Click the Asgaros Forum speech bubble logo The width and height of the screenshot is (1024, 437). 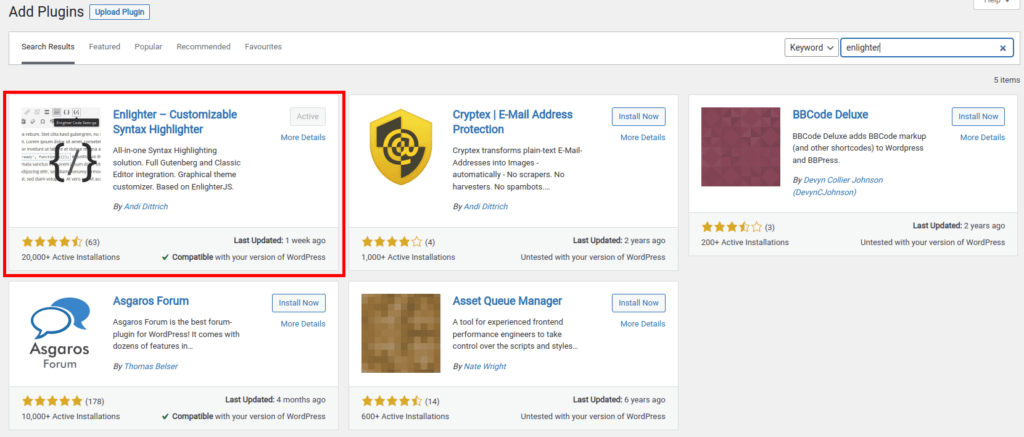click(61, 332)
